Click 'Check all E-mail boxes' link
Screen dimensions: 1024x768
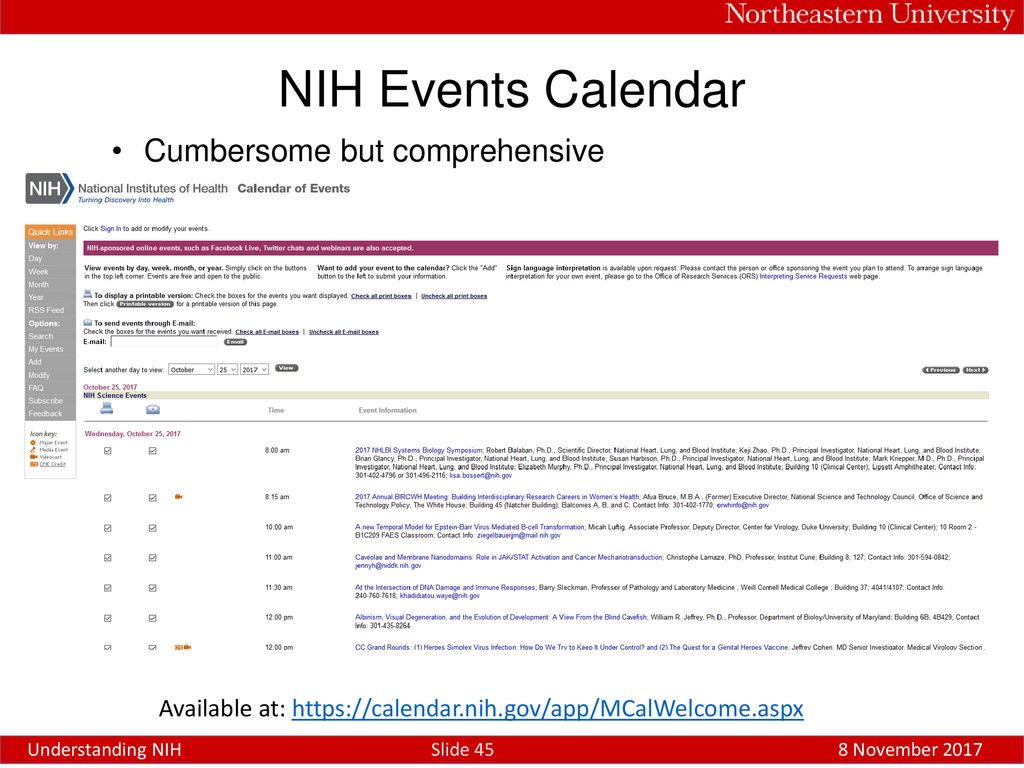click(266, 332)
